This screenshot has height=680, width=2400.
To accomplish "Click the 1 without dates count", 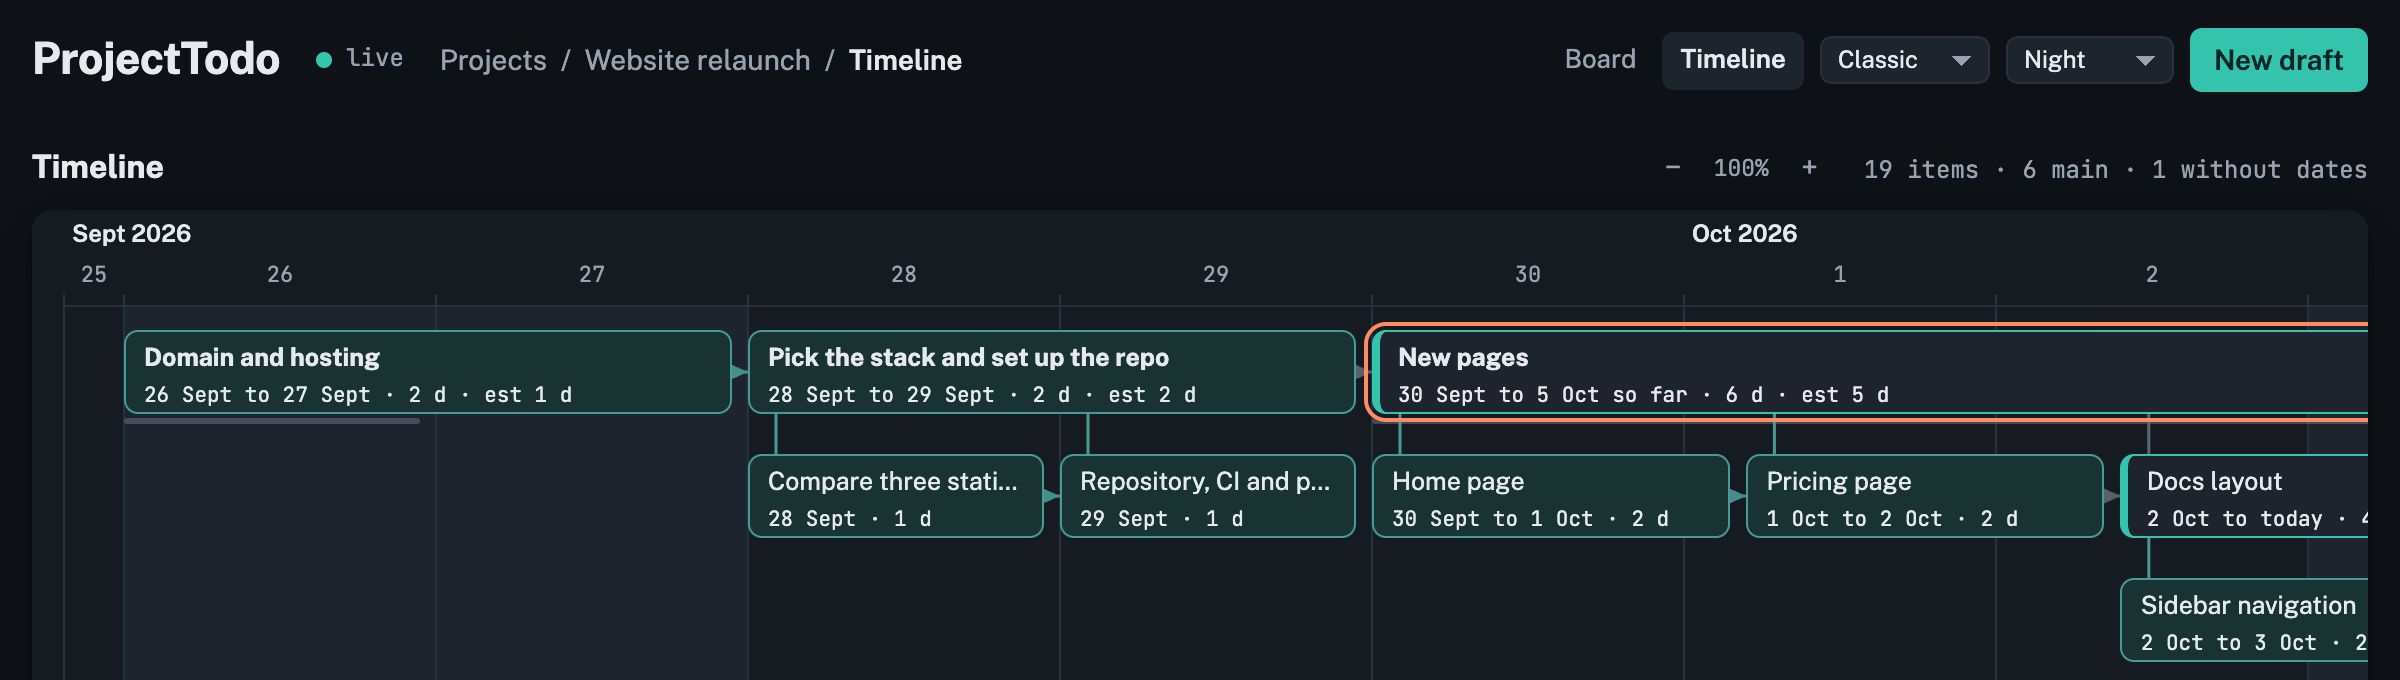I will [x=2259, y=169].
